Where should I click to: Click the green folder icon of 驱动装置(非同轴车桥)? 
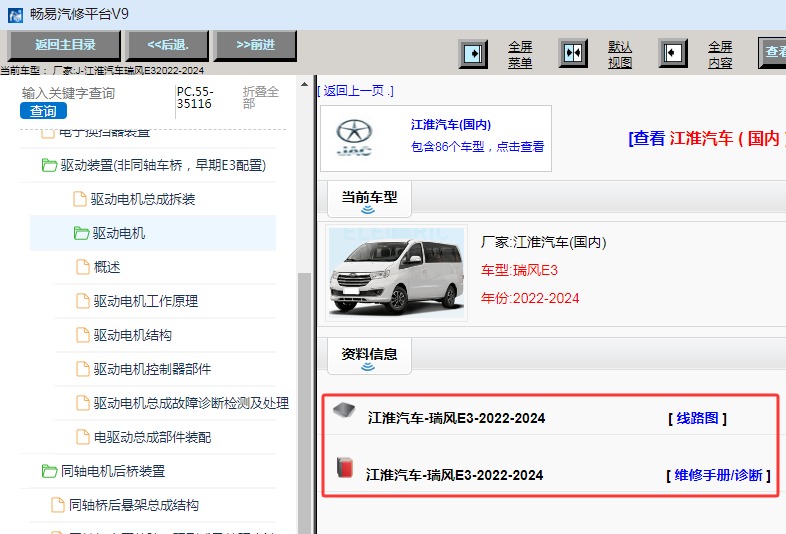pyautogui.click(x=49, y=165)
